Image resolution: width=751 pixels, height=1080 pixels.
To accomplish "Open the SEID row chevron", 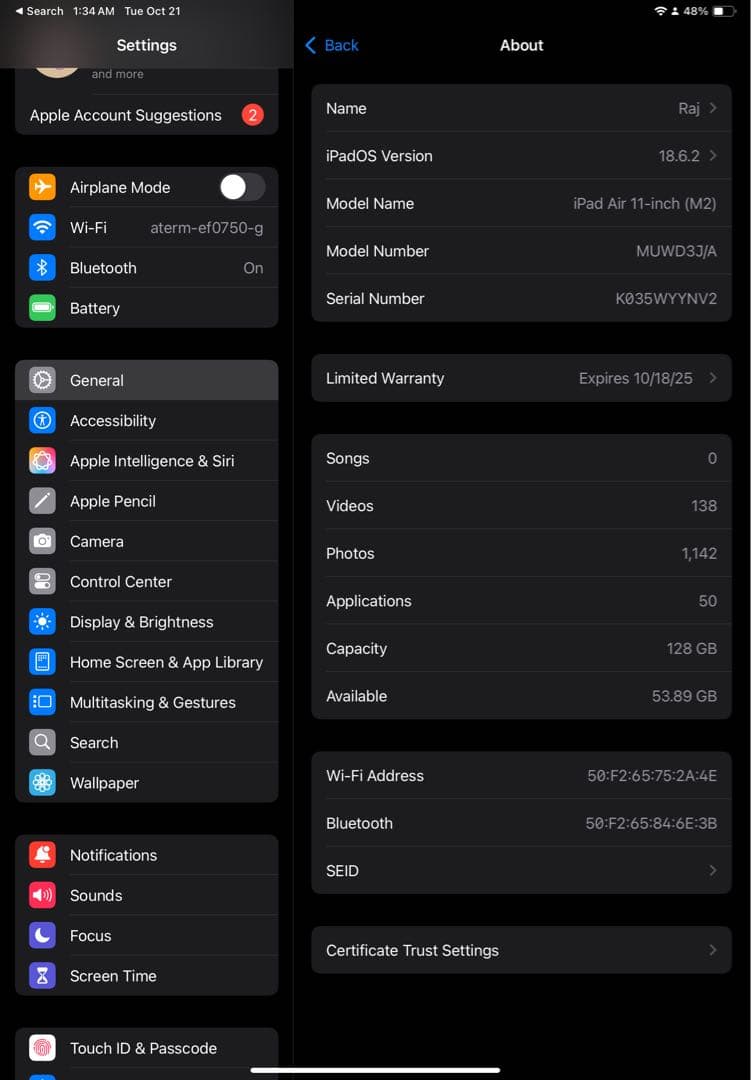I will pos(713,871).
